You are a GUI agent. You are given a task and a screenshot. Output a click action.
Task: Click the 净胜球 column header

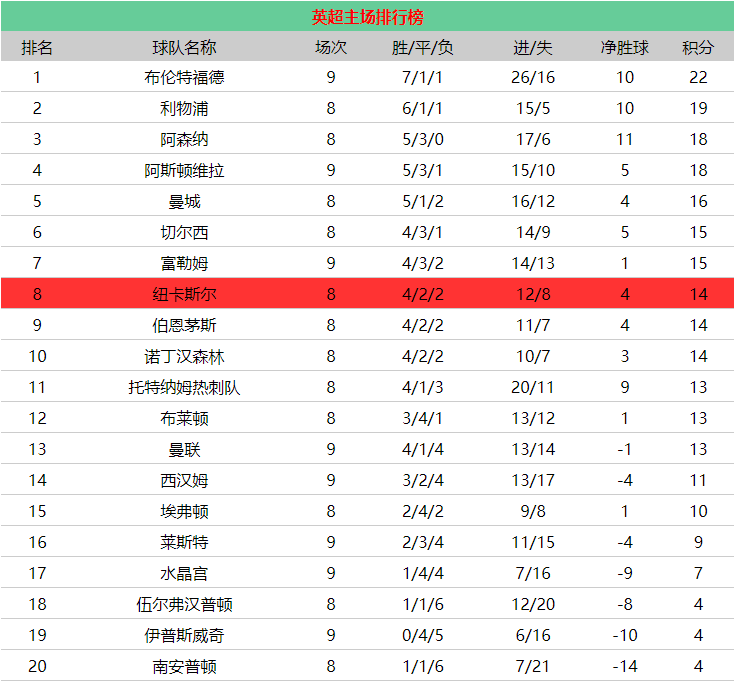point(624,47)
